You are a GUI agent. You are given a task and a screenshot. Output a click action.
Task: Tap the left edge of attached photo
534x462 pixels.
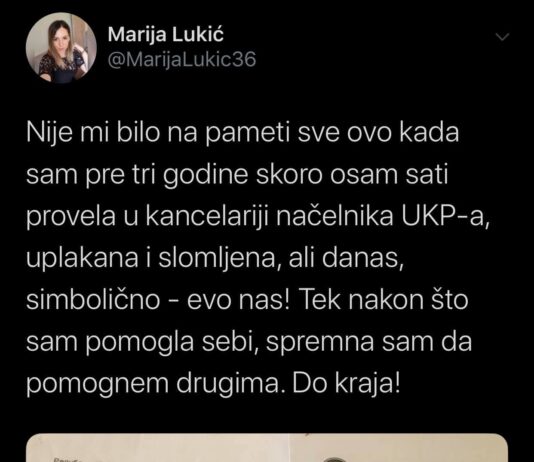pos(32,449)
